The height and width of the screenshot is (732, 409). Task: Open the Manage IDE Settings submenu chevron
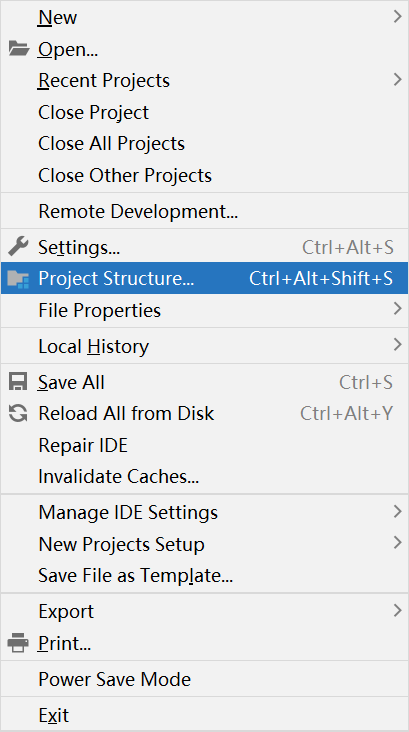click(x=397, y=512)
